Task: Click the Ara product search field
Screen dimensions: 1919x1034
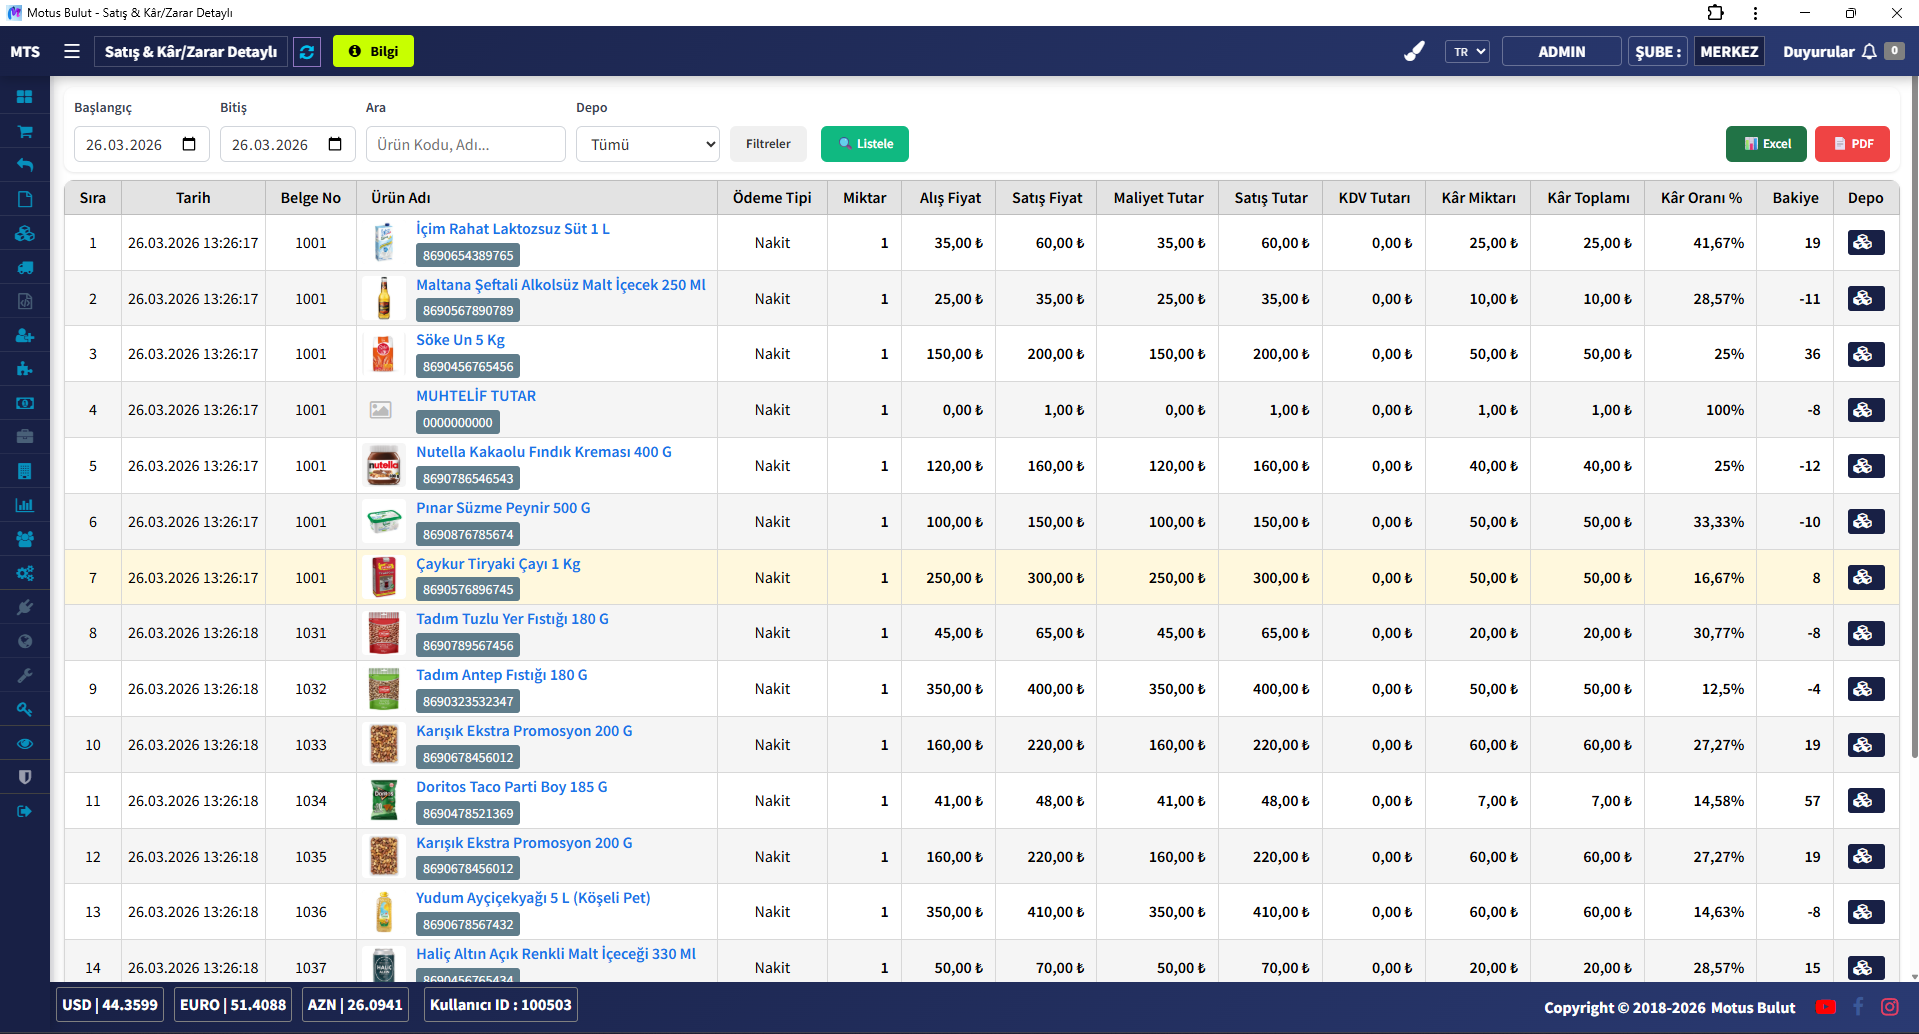Action: (x=465, y=144)
